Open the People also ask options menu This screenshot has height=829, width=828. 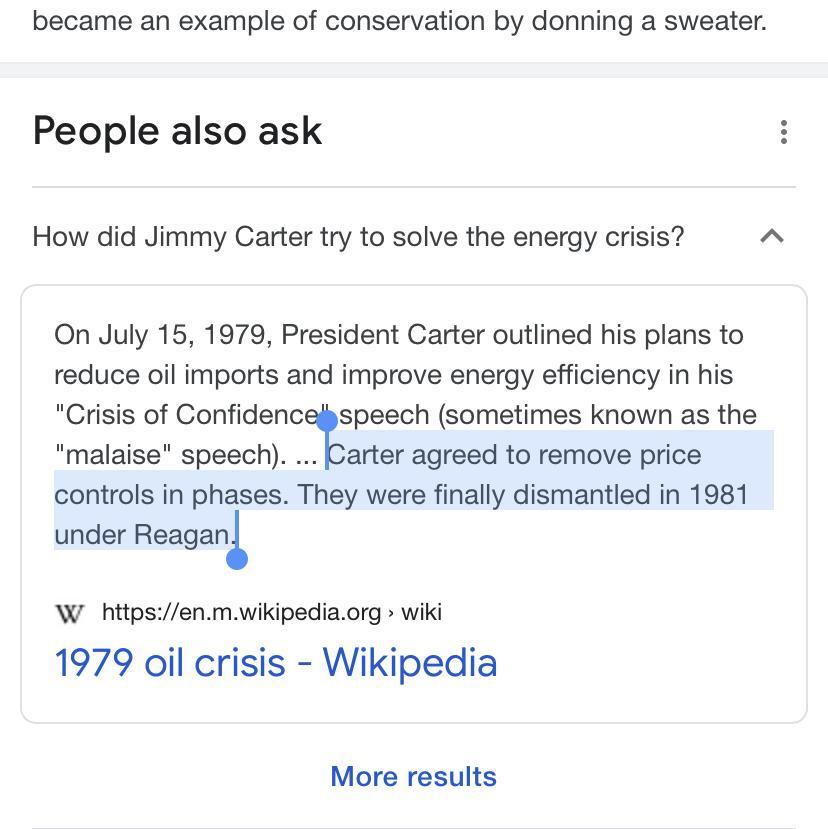[783, 132]
